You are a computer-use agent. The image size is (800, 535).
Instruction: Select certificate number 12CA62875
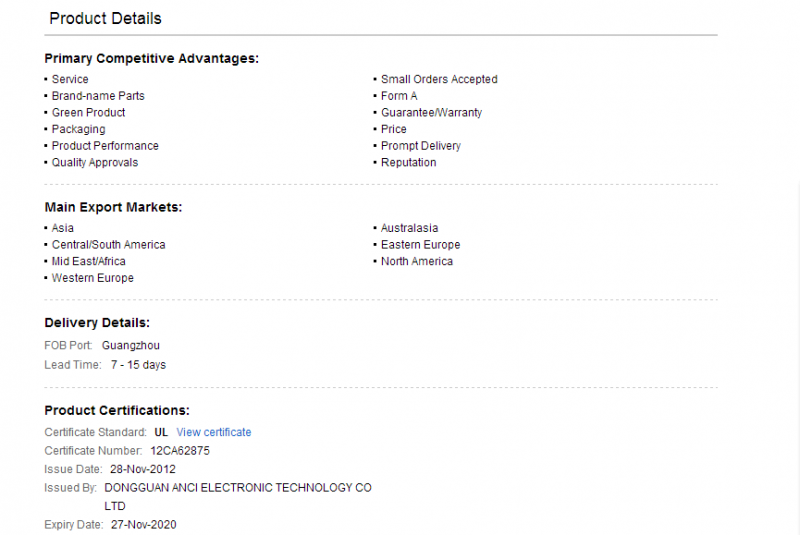180,451
